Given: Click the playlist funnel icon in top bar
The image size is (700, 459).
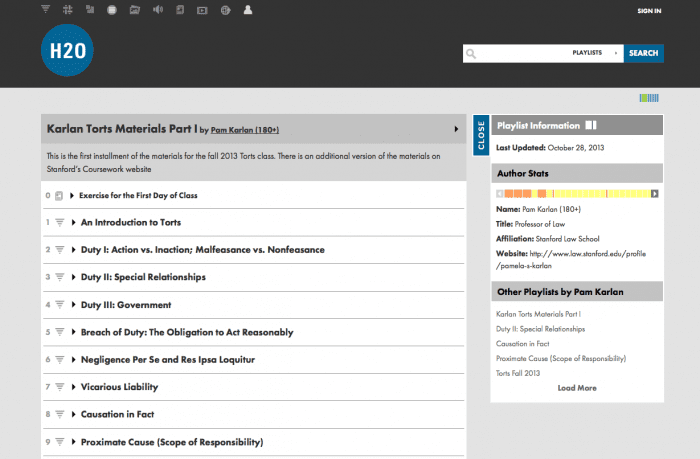Looking at the screenshot, I should (x=46, y=10).
